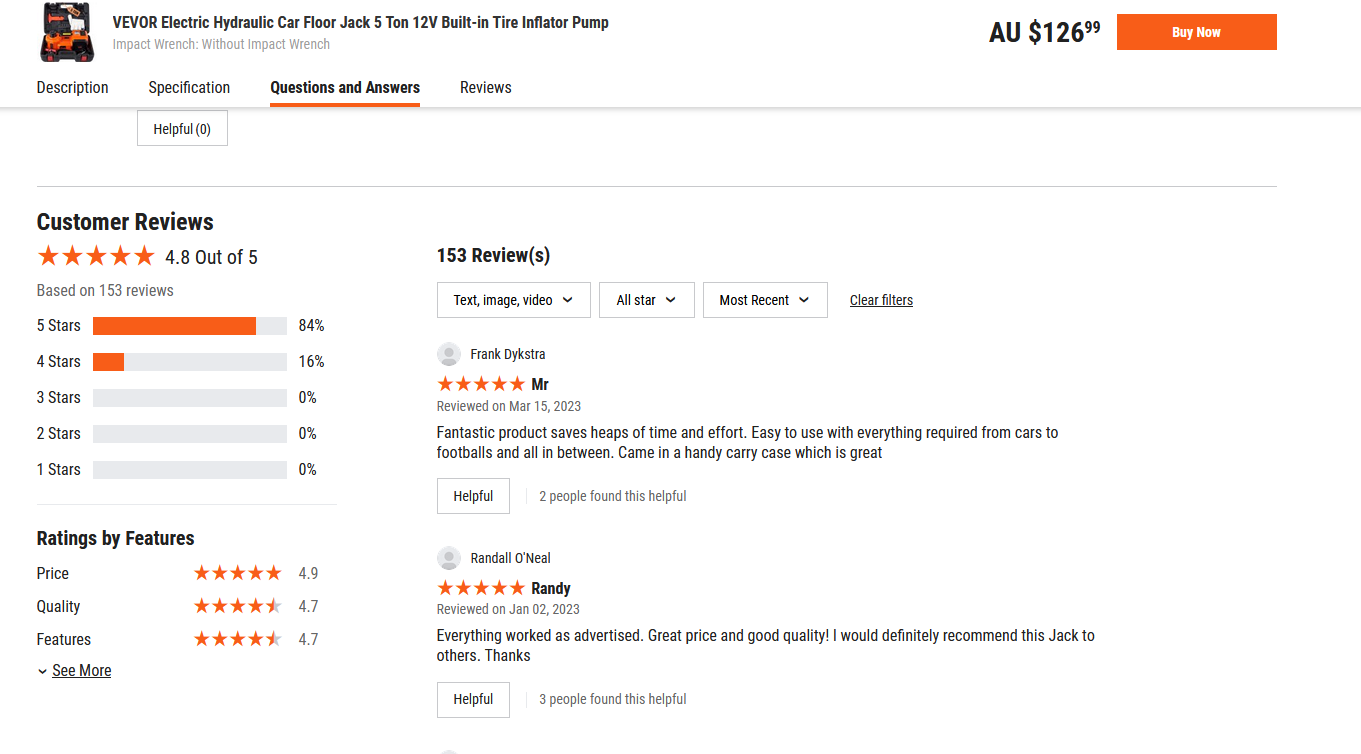Open the All star filter dropdown
The image size is (1361, 754).
[646, 300]
